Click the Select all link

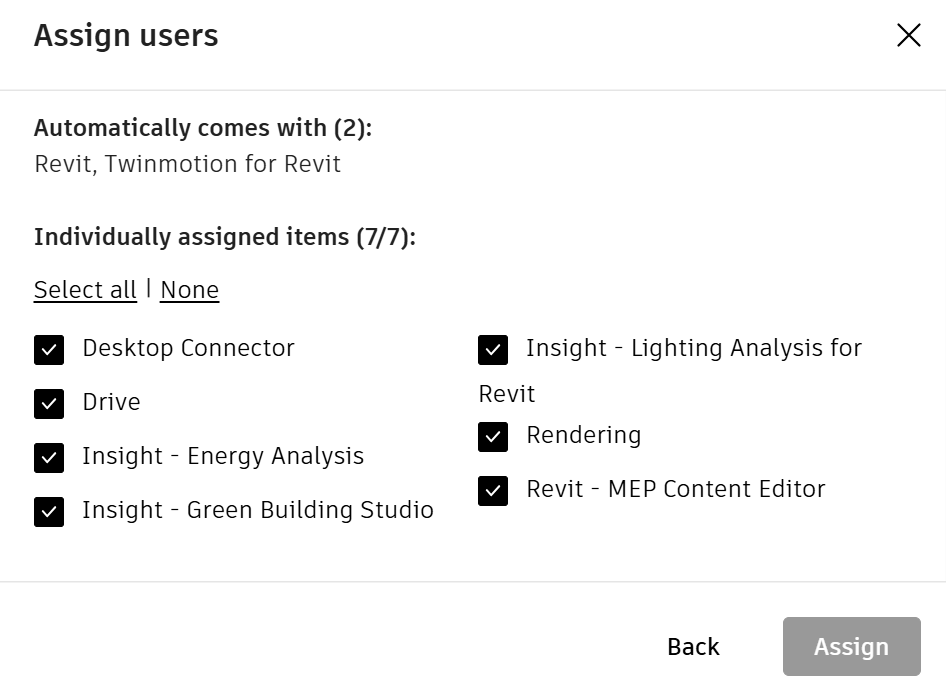pos(85,290)
